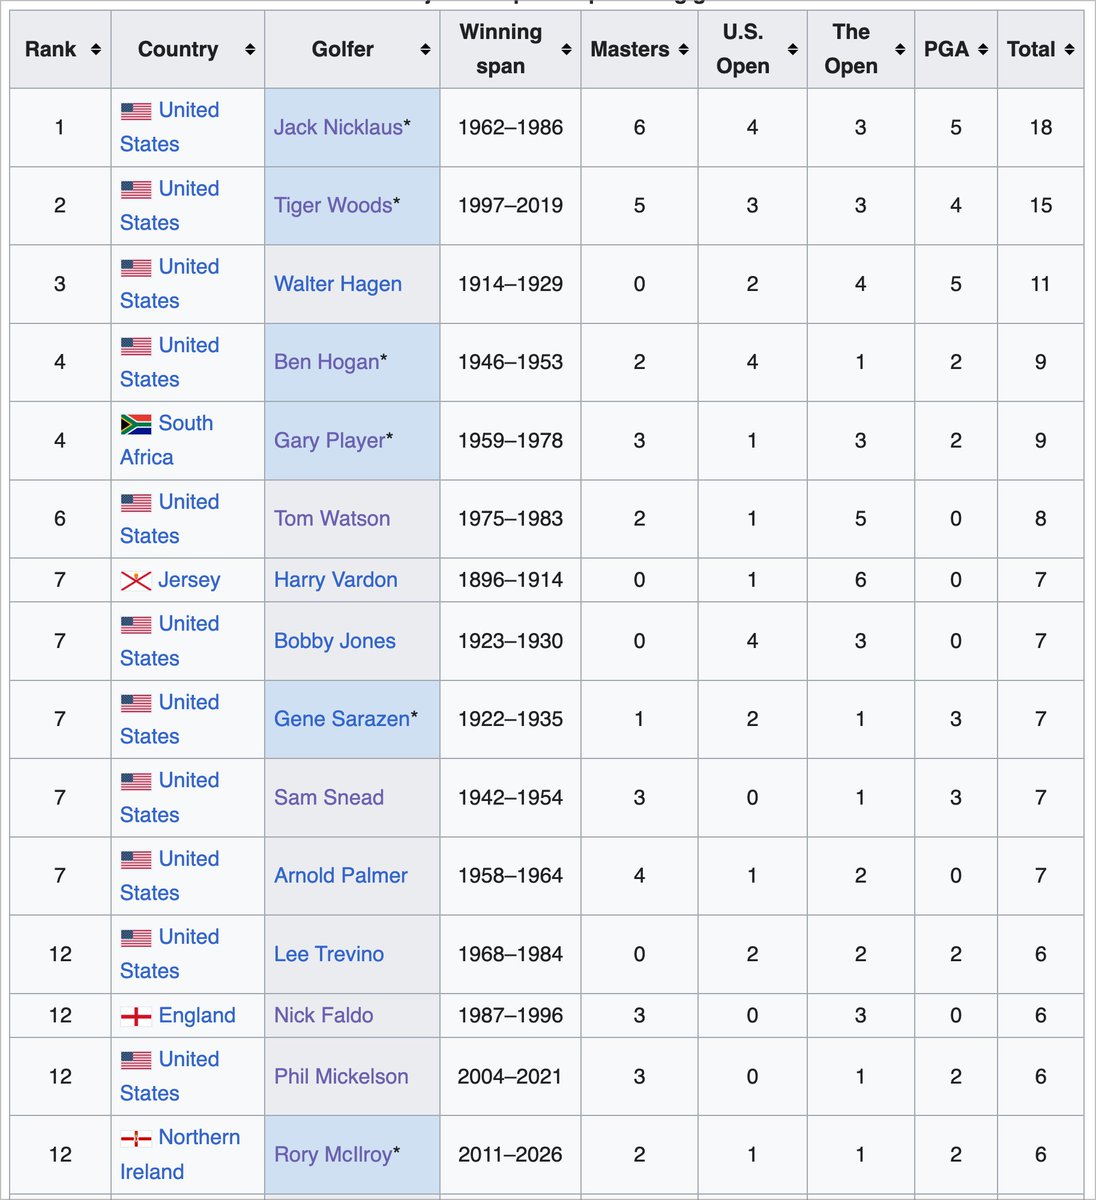This screenshot has width=1096, height=1200.
Task: Select the winning span 1959–1978
Action: (510, 440)
